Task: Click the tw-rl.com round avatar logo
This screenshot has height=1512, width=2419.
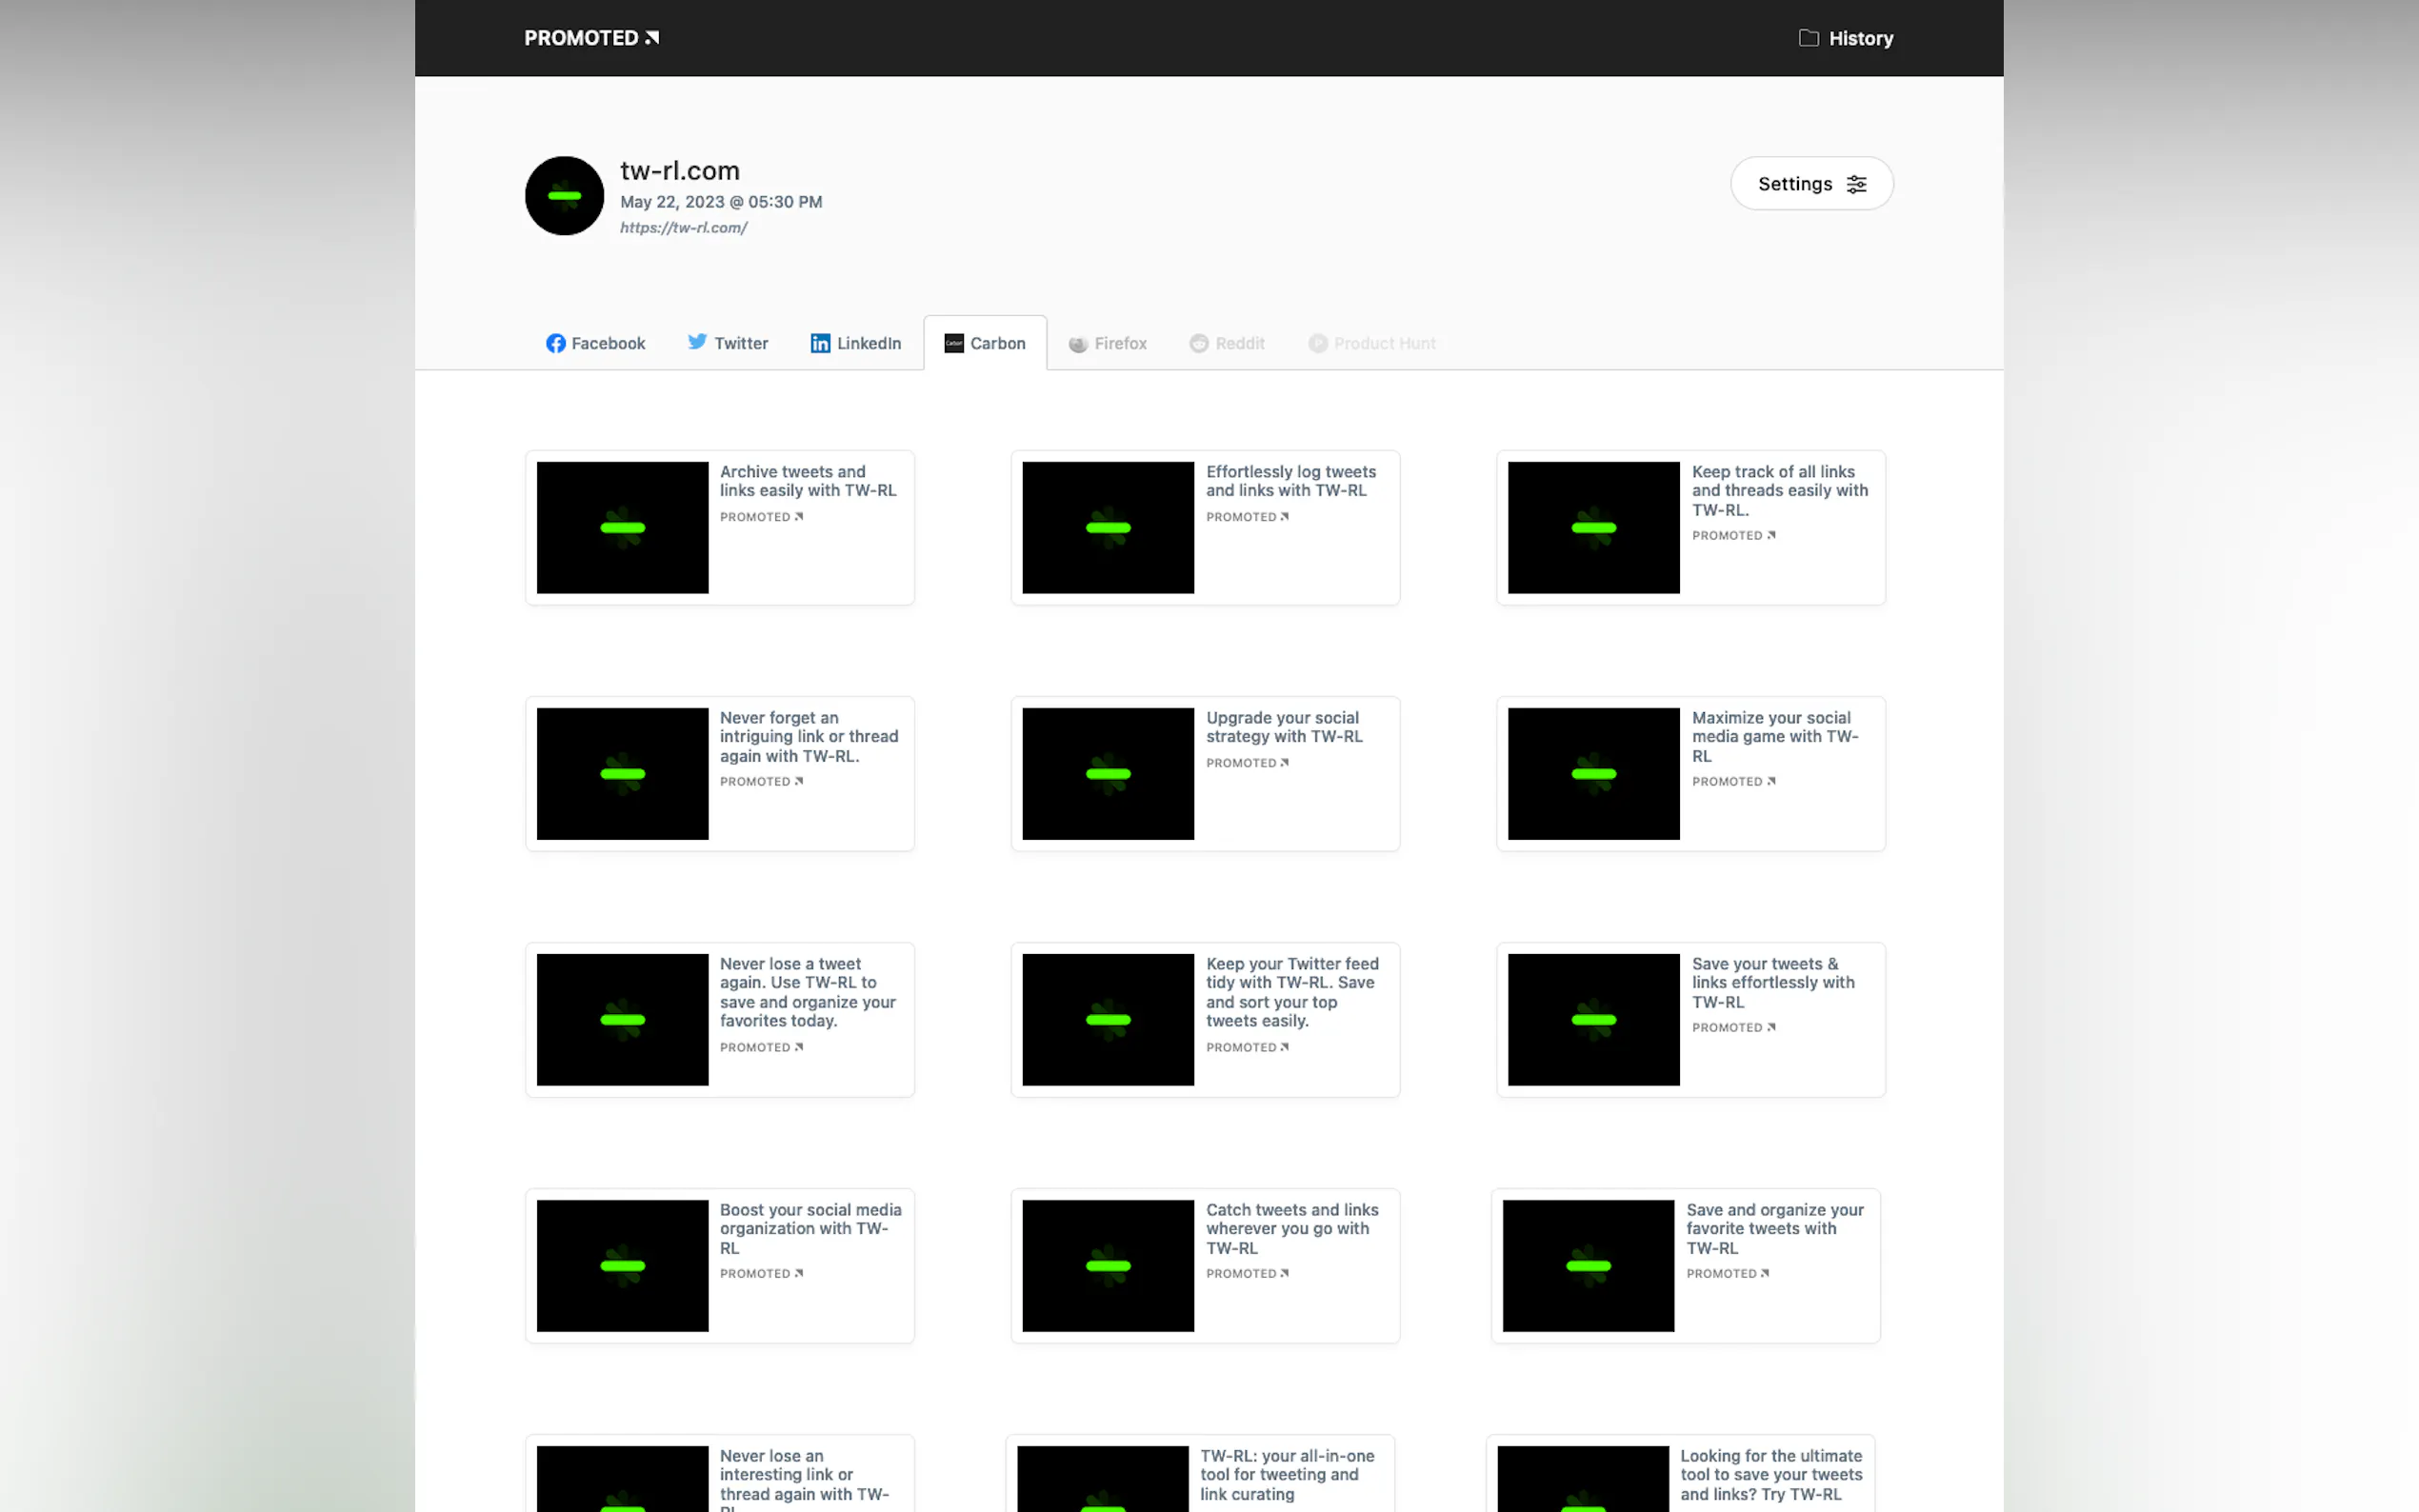Action: [x=564, y=196]
